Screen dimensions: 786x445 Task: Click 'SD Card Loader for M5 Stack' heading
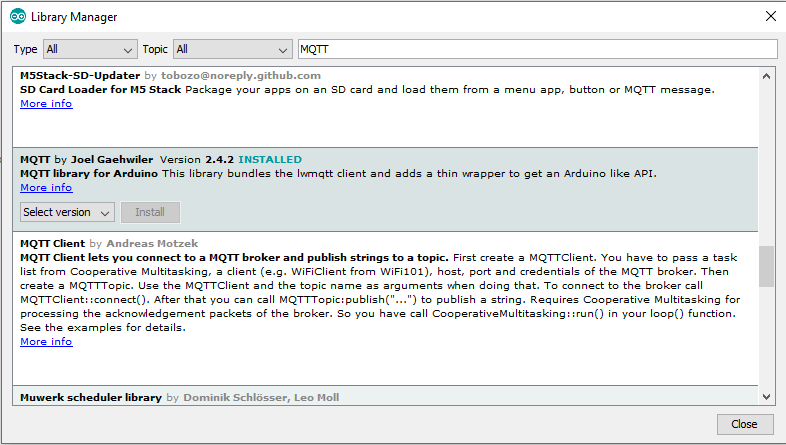(x=100, y=90)
